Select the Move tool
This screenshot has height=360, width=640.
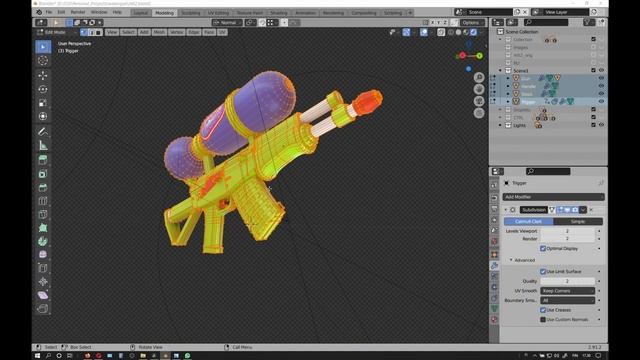[43, 75]
